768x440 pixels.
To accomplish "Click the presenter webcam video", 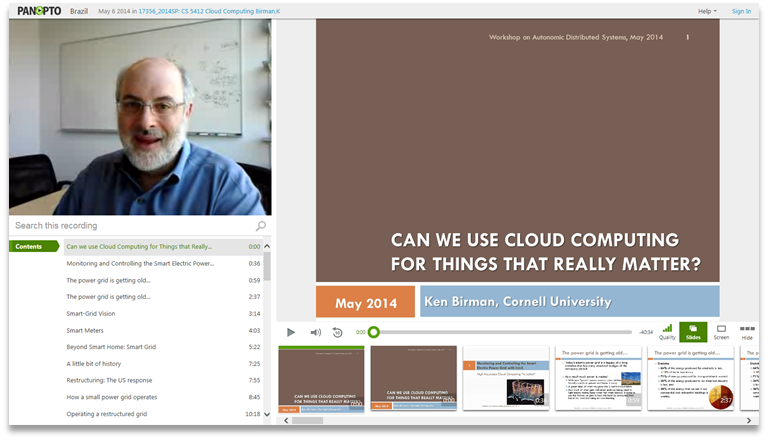I will coord(140,117).
